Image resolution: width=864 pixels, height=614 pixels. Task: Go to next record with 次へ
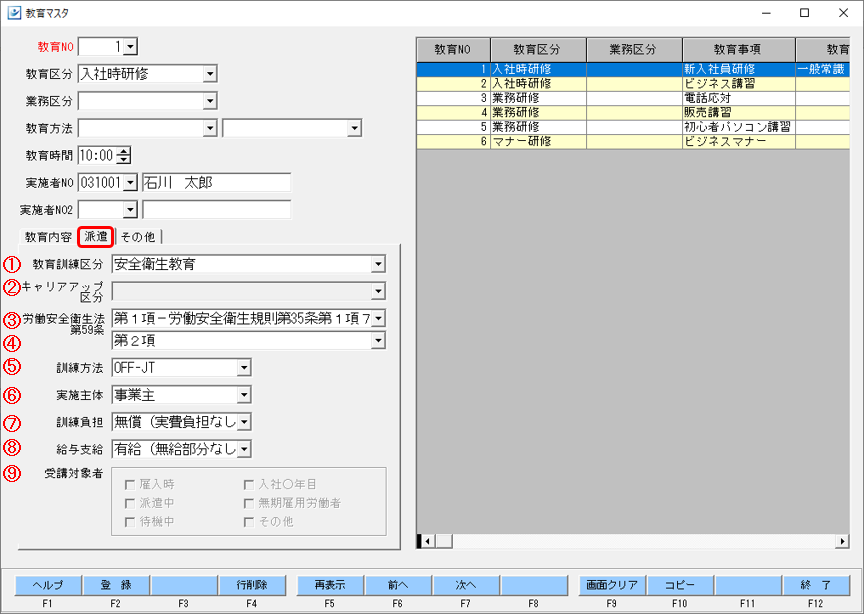(x=466, y=585)
